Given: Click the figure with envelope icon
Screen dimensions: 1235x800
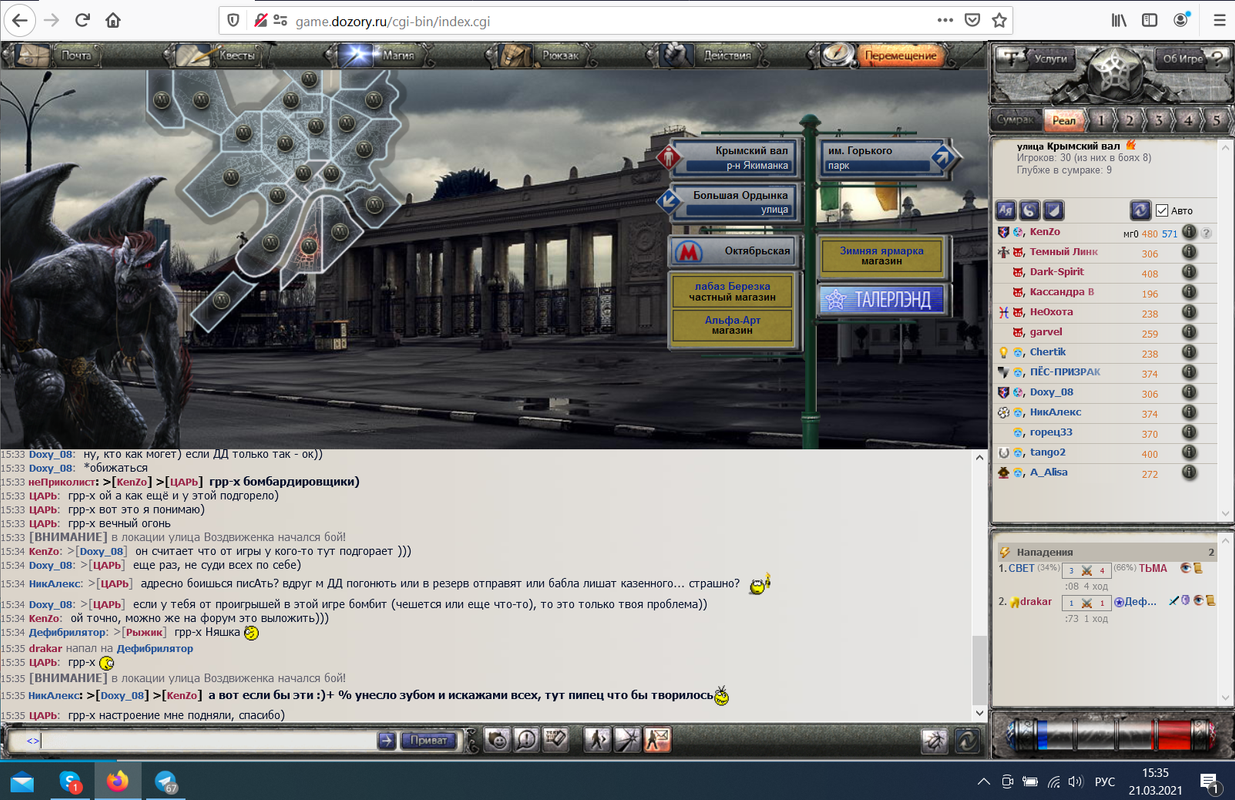Looking at the screenshot, I should pyautogui.click(x=657, y=740).
